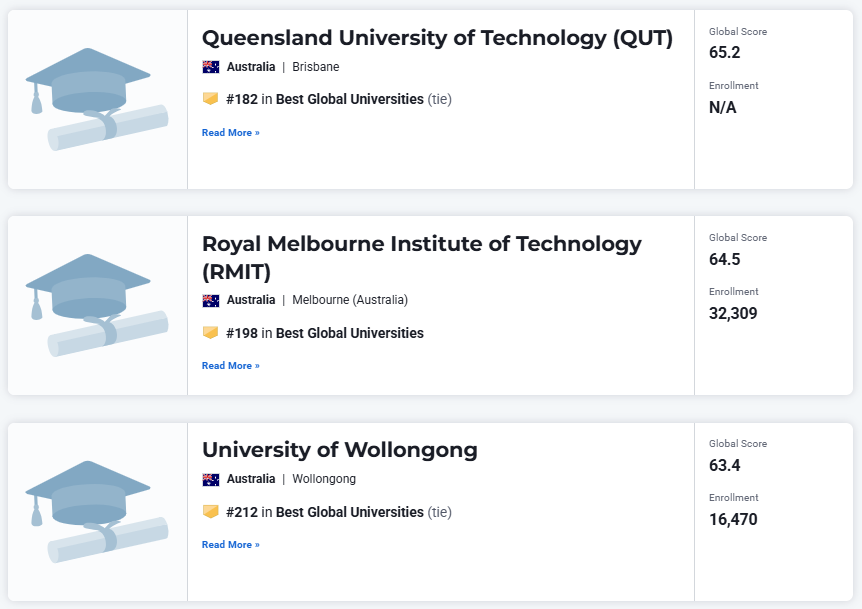Click the ranking badge icon next to #182
The height and width of the screenshot is (609, 862).
[x=210, y=99]
